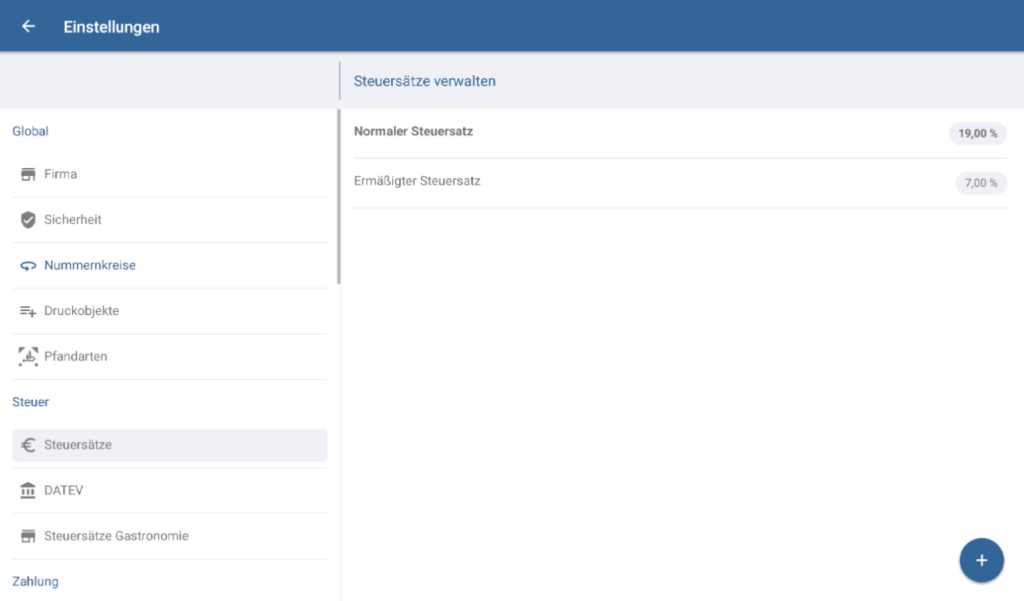Click the Pfandarten icon
1024x601 pixels.
(x=28, y=356)
